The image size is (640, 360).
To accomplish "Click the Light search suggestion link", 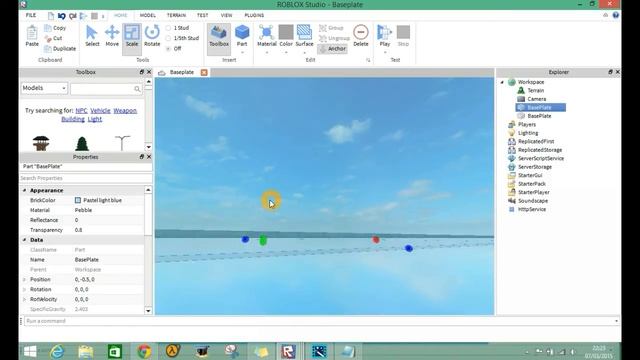I will pos(95,119).
